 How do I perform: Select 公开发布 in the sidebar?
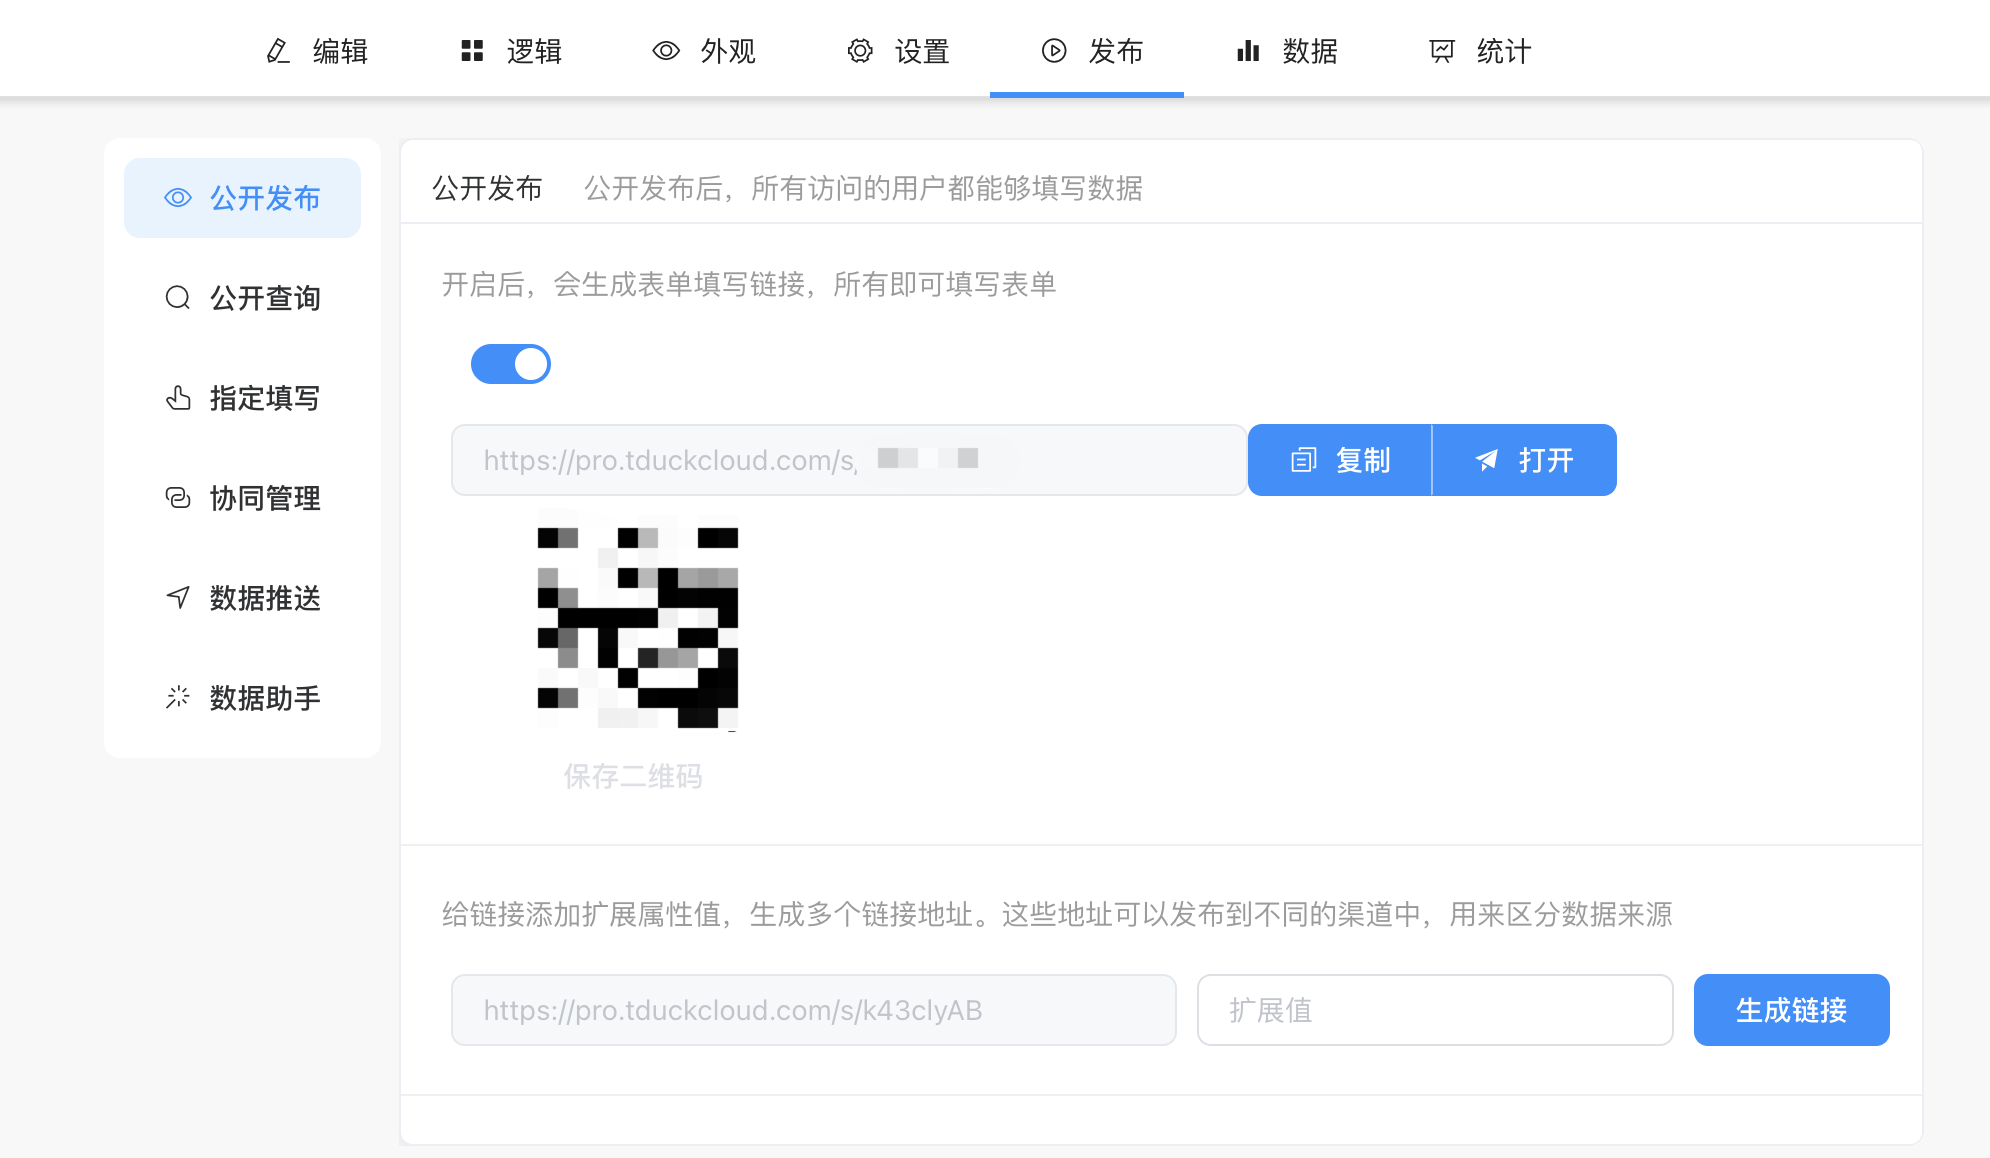242,198
